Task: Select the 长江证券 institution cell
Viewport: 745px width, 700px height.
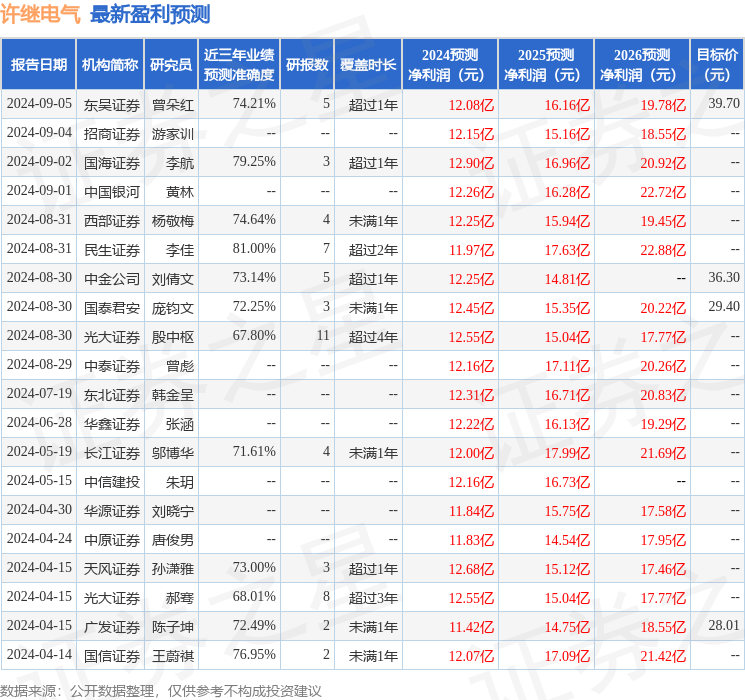Action: [112, 453]
